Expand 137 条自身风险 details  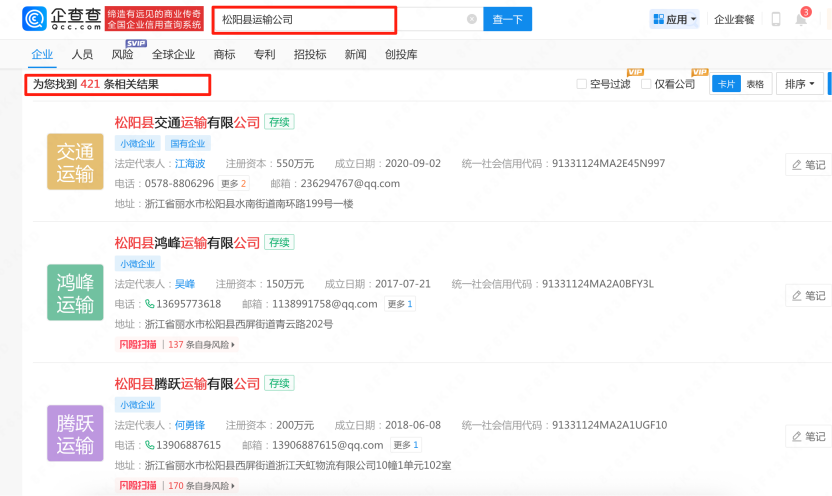pyautogui.click(x=201, y=345)
